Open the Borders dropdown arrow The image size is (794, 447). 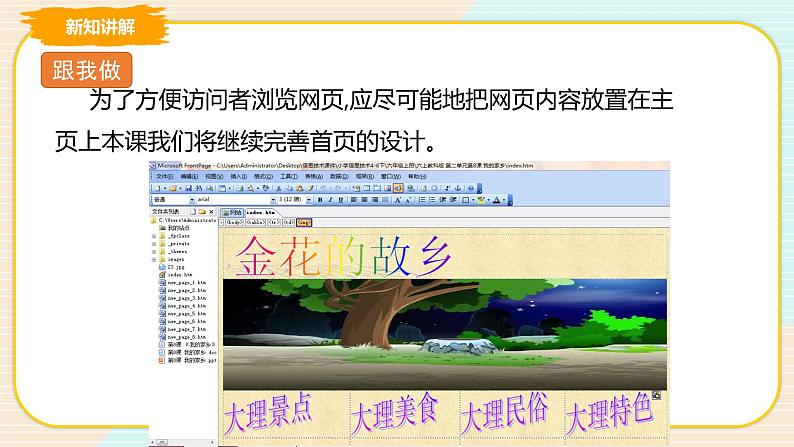(473, 200)
